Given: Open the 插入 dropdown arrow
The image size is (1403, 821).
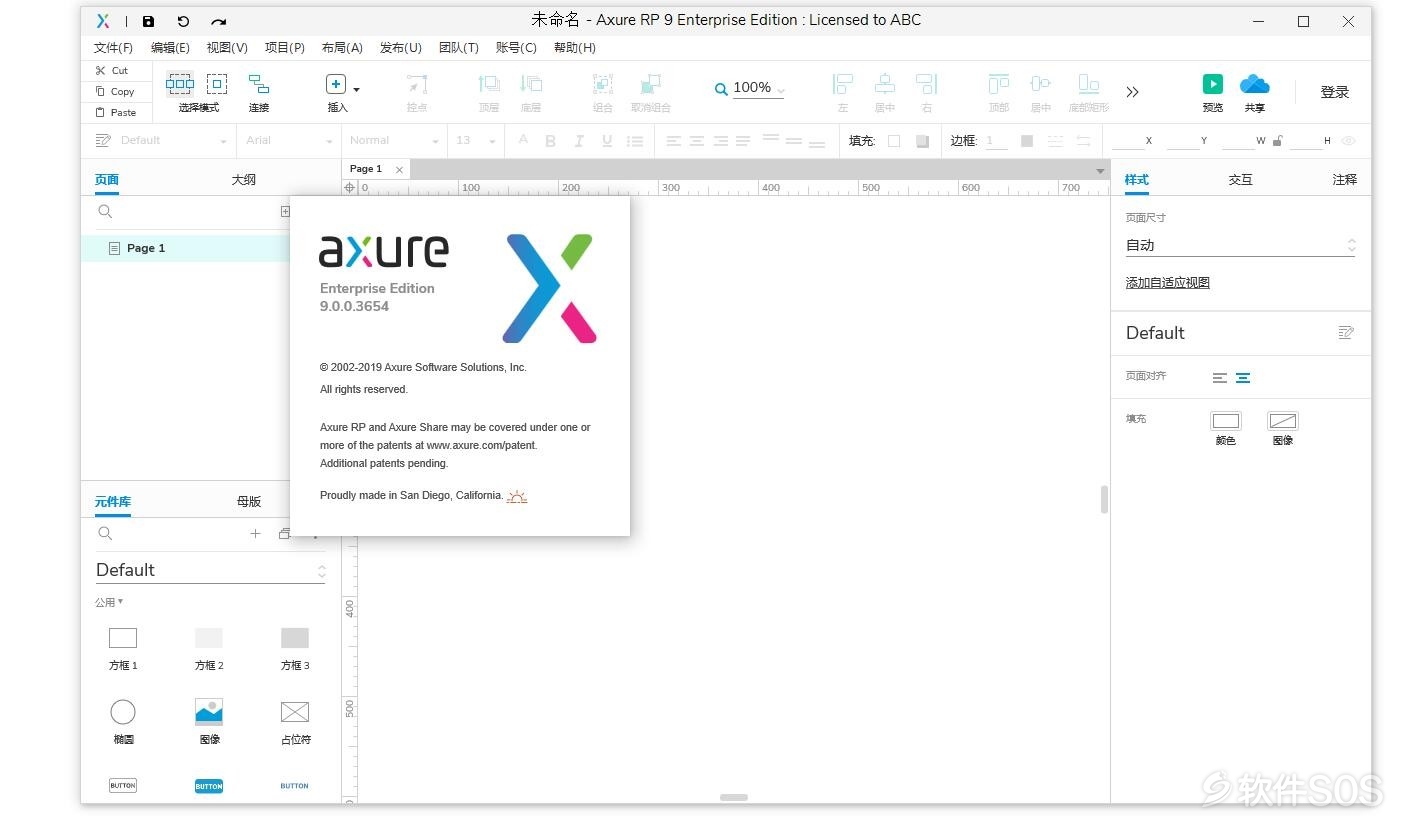Looking at the screenshot, I should 357,89.
